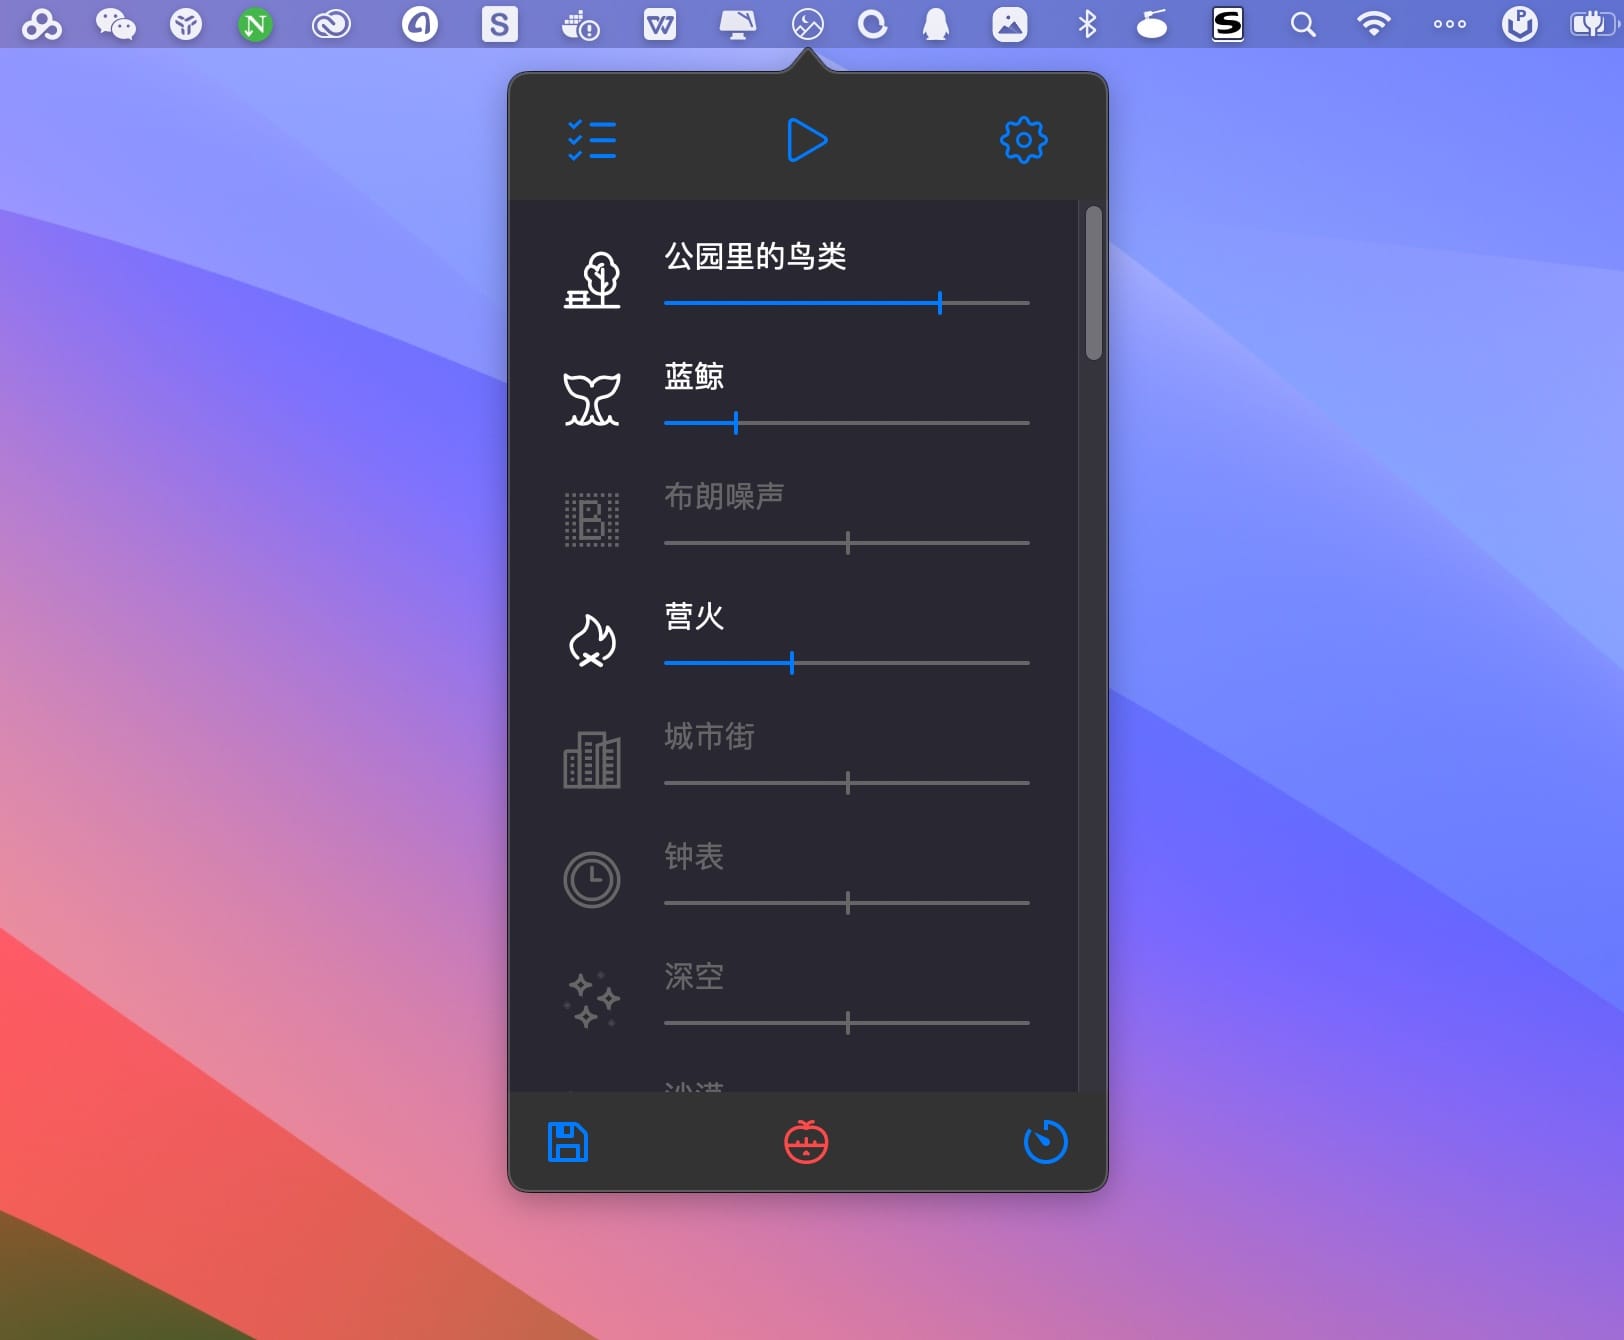
Task: Enable the city street buildings icon
Action: [x=592, y=760]
